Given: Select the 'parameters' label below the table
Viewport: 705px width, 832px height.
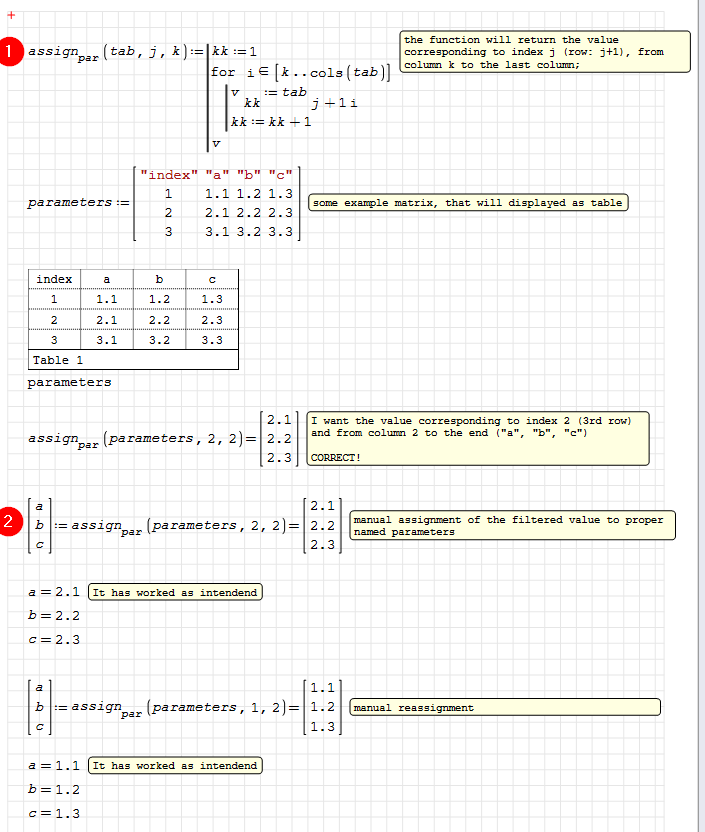Looking at the screenshot, I should pos(69,382).
